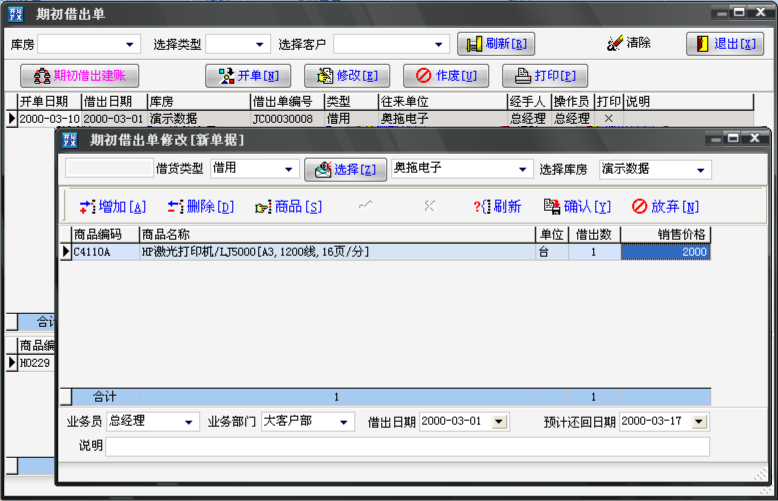Click the 商品名称 column header

[x=337, y=234]
